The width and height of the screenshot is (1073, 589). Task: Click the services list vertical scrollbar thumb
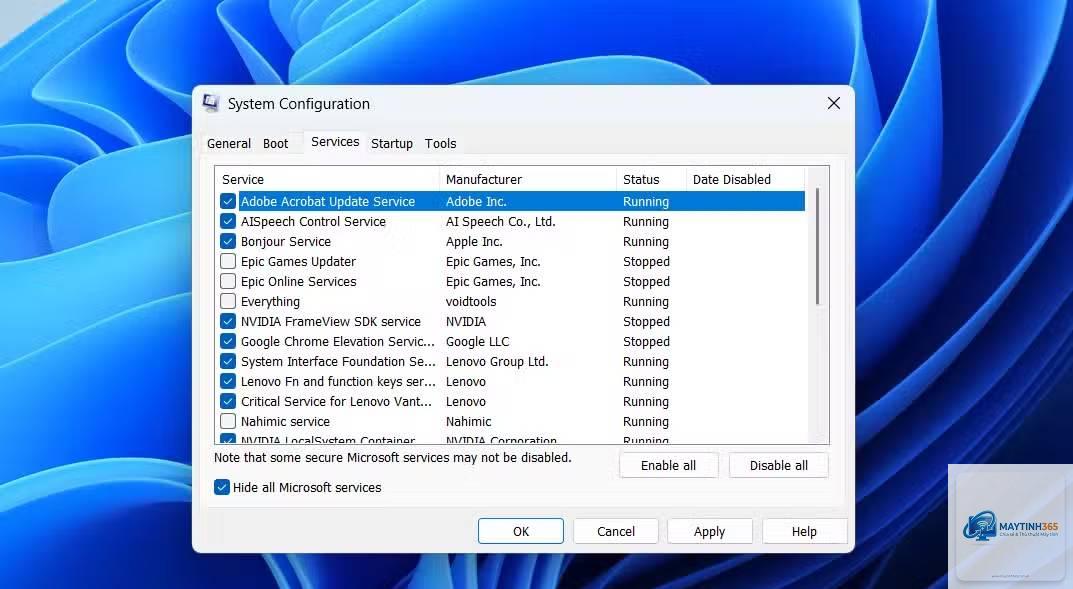click(x=817, y=246)
